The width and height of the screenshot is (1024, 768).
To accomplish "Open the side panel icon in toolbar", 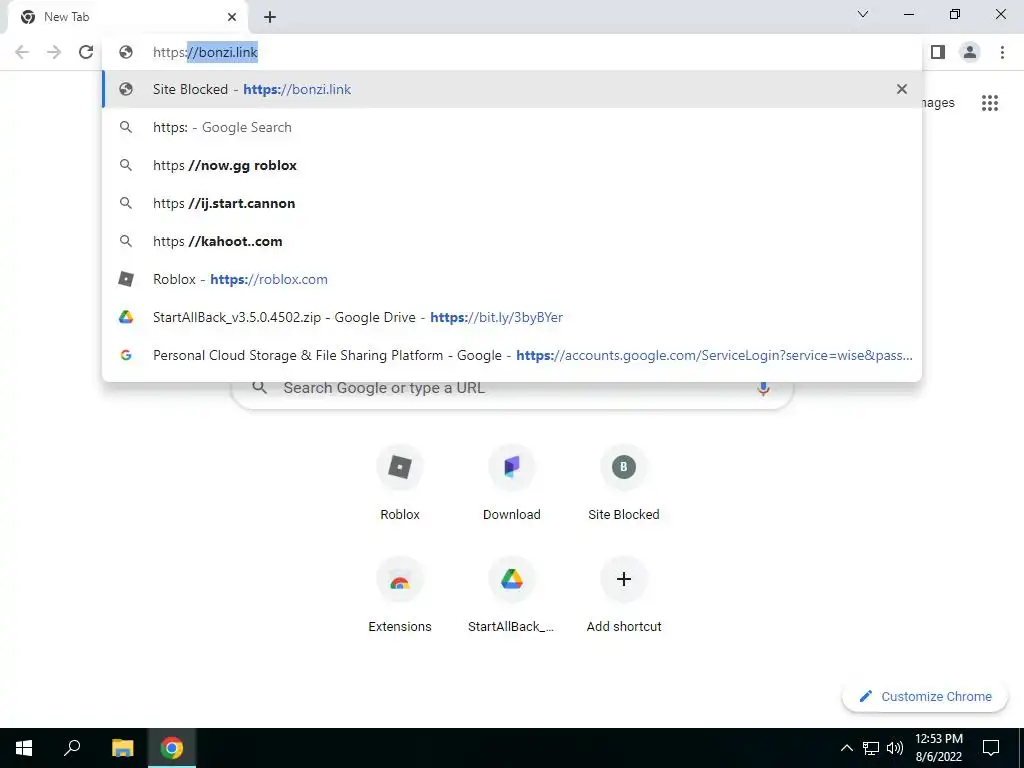I will tap(938, 52).
